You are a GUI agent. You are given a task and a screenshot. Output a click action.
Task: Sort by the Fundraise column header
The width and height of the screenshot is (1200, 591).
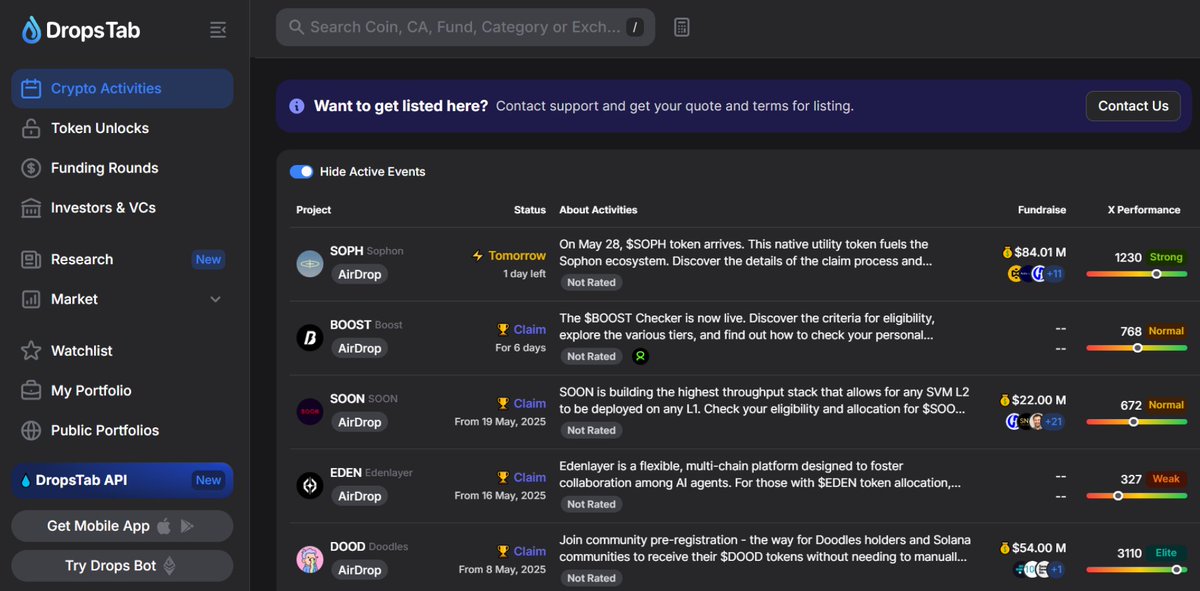[x=1042, y=210]
